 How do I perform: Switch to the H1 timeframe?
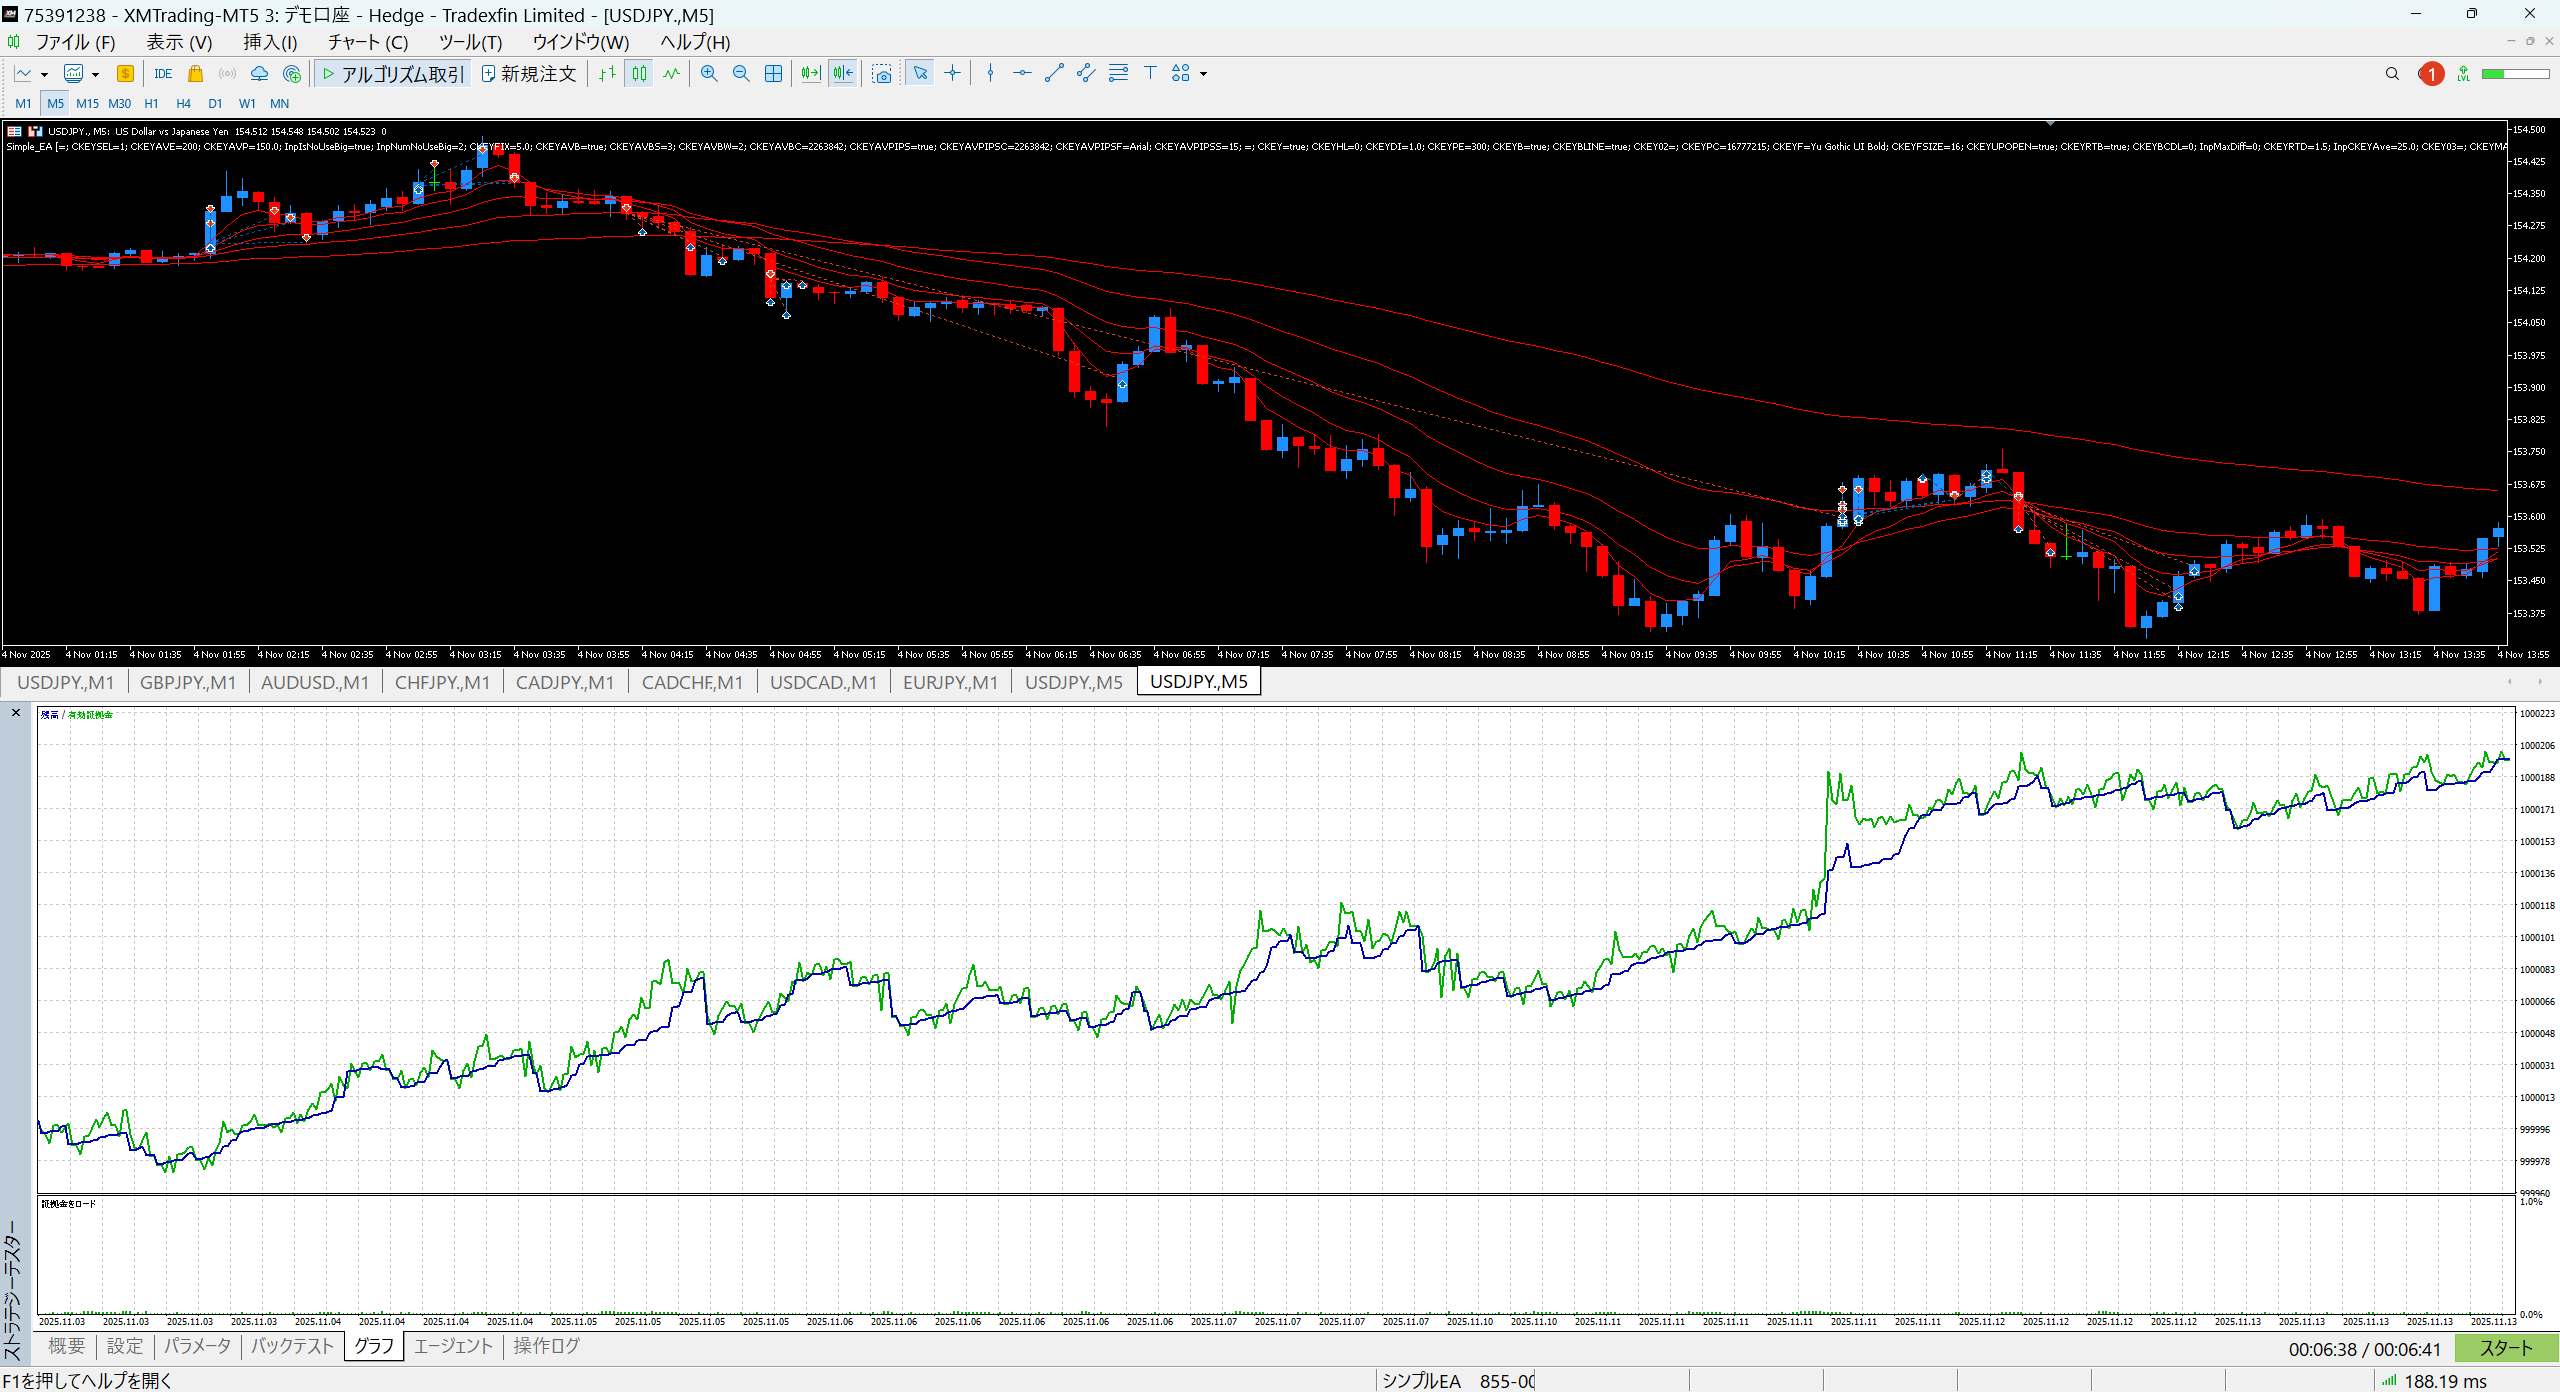151,103
